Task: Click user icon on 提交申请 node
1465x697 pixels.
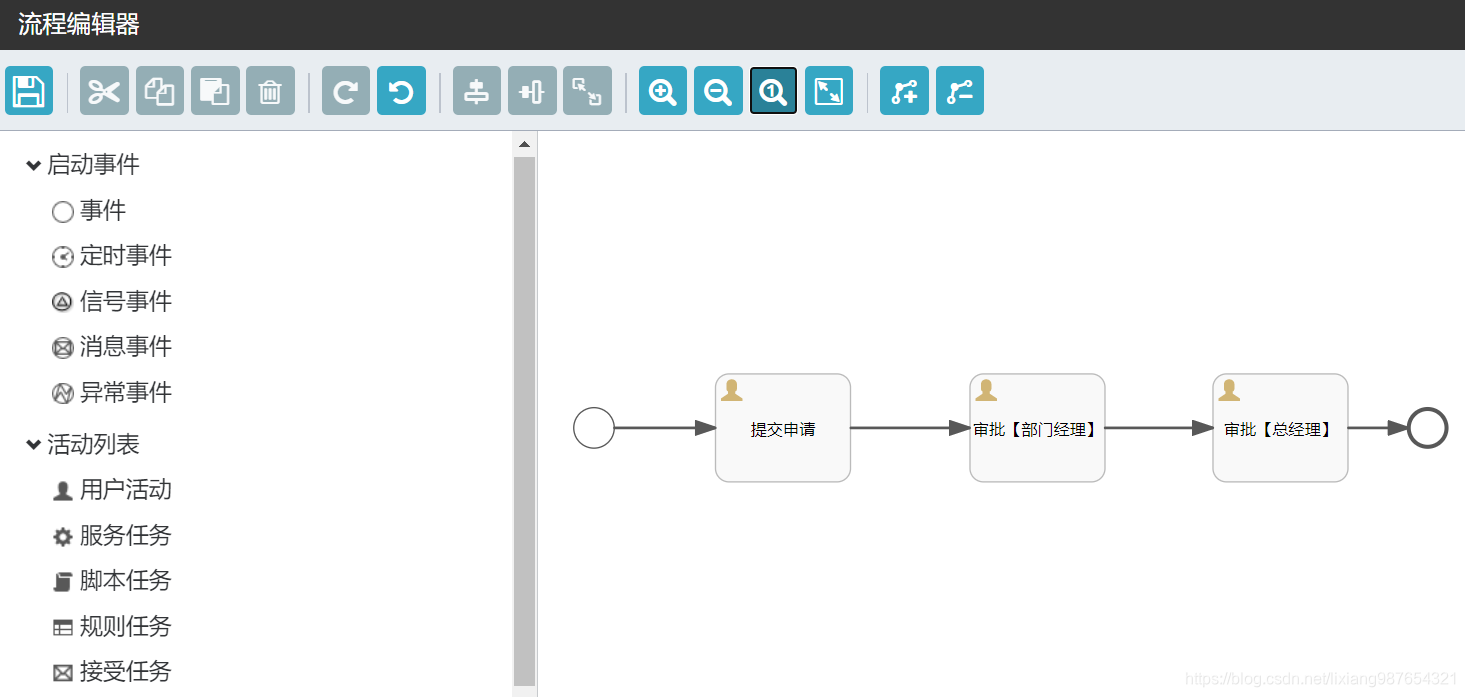Action: click(732, 390)
